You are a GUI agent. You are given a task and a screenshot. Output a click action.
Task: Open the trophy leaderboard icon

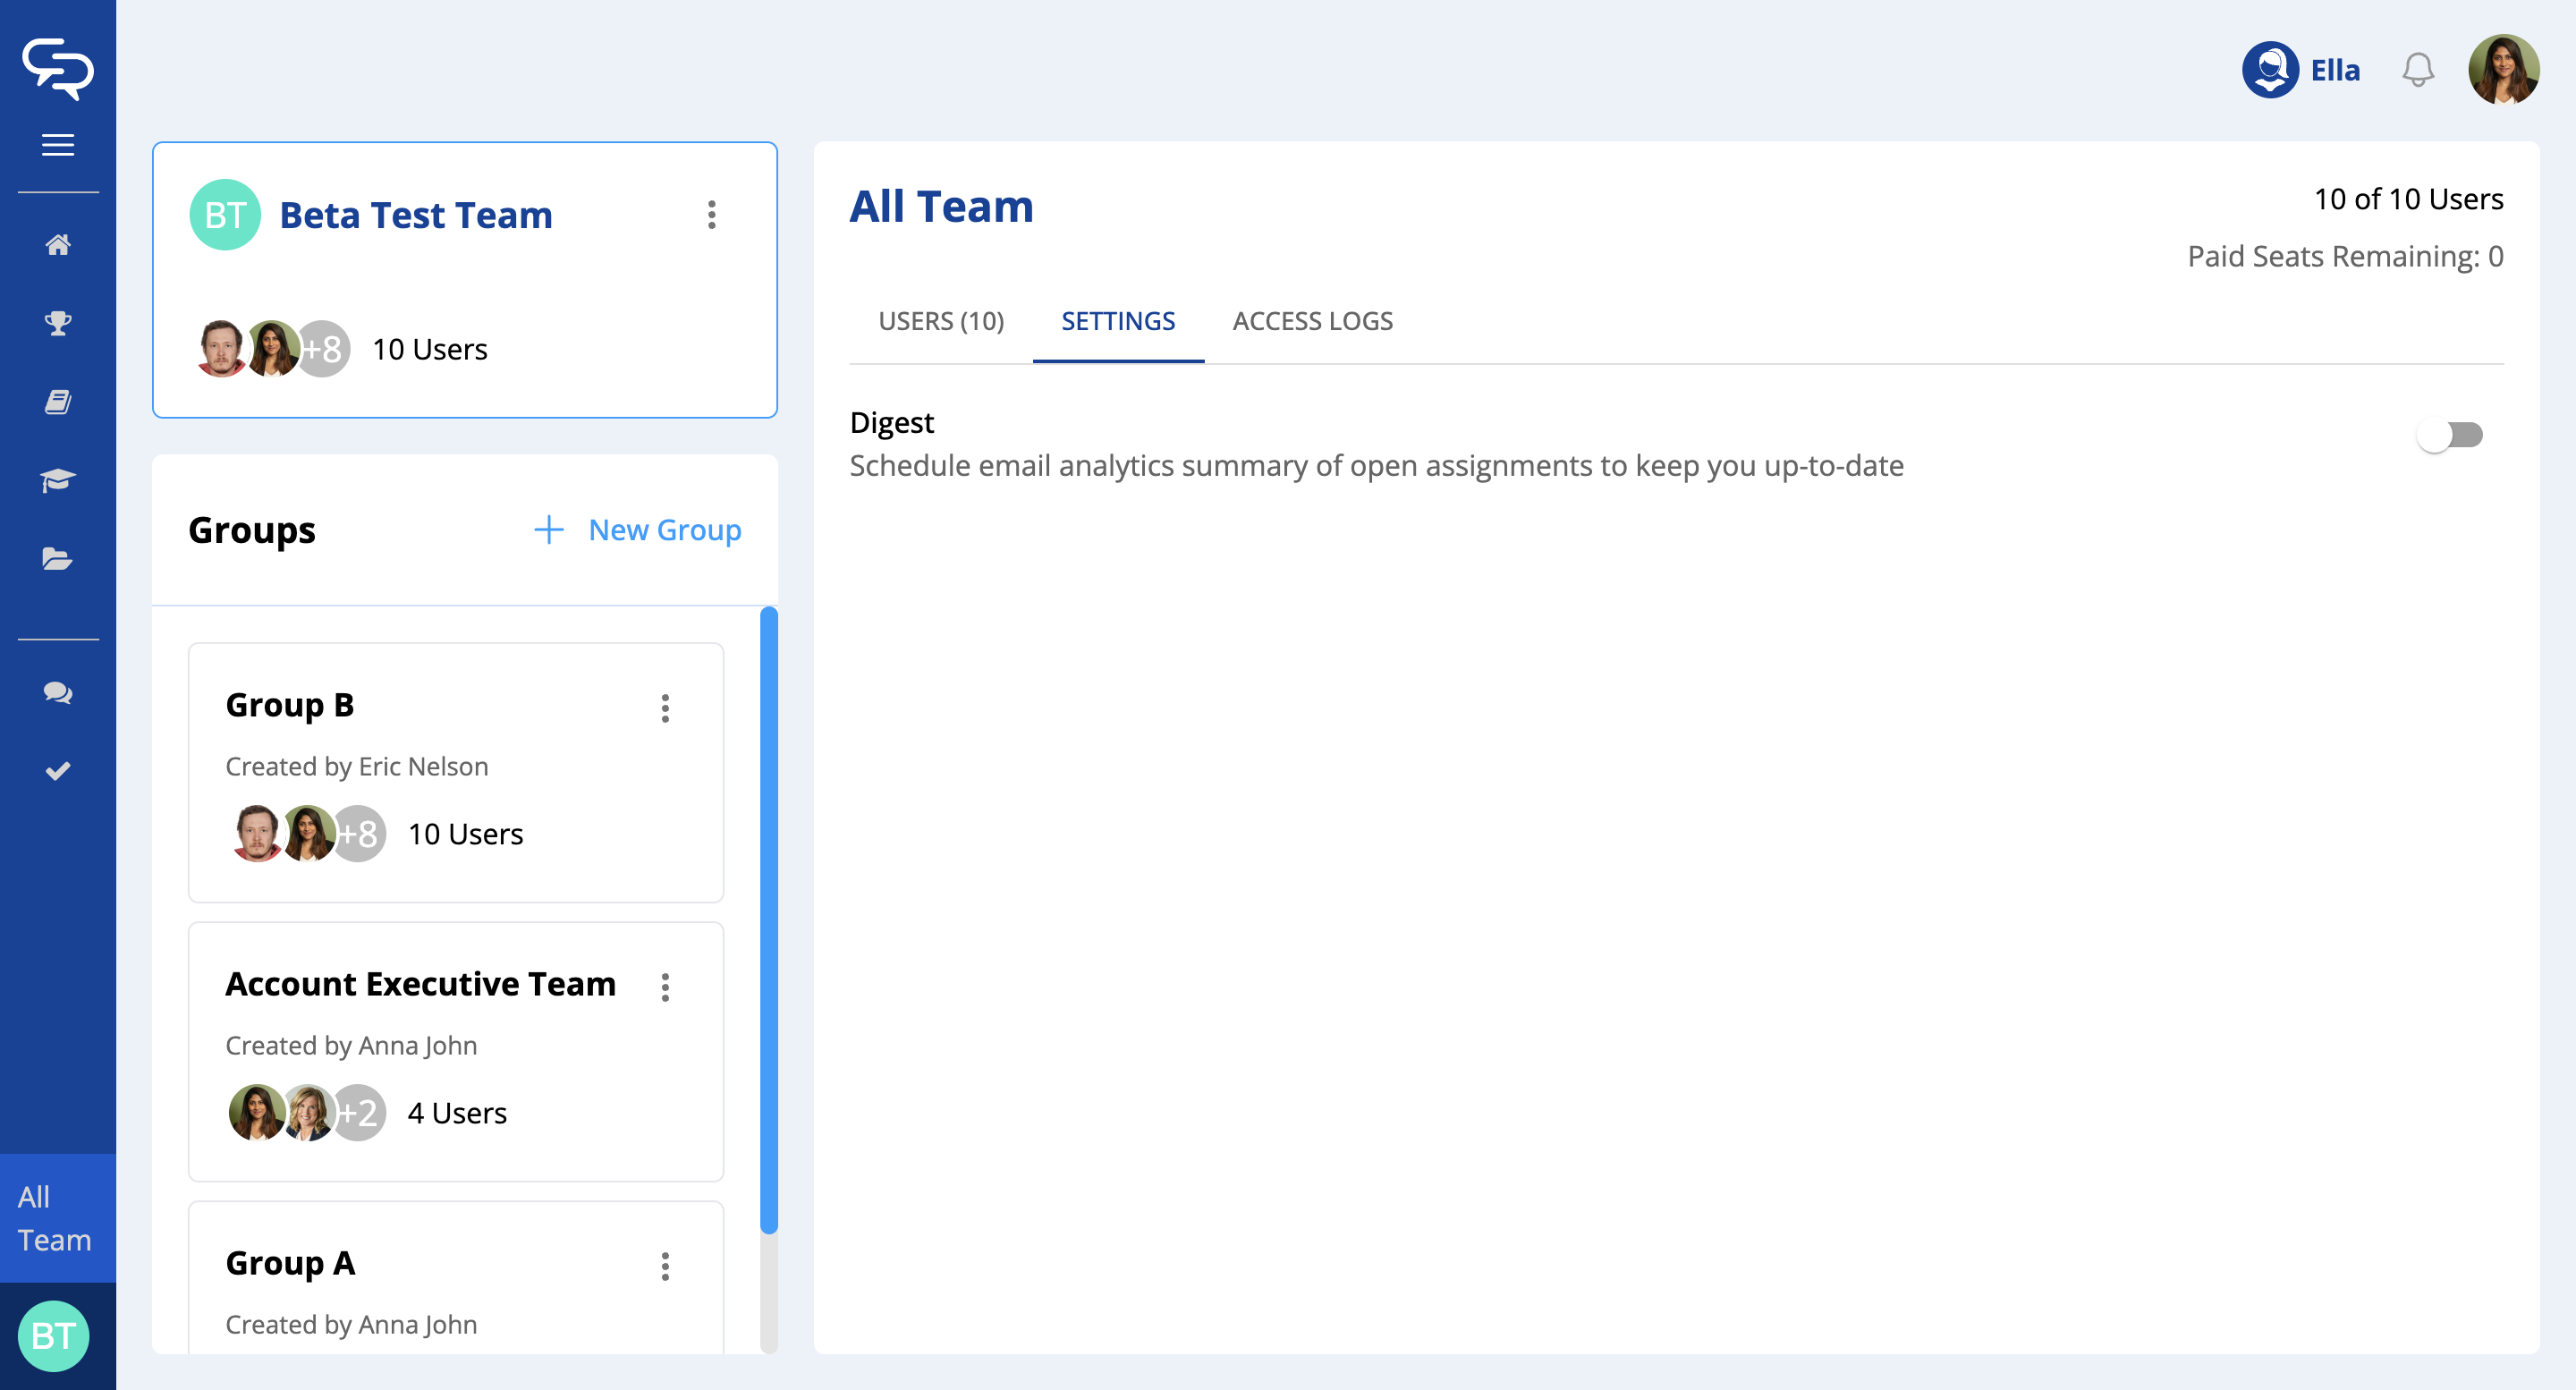pyautogui.click(x=58, y=323)
